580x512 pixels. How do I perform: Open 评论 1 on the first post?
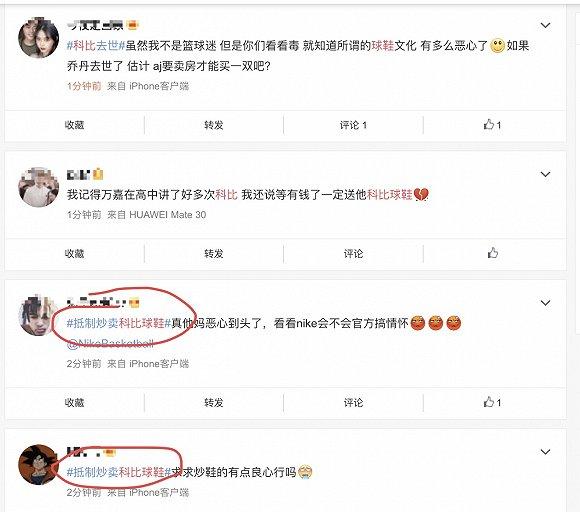point(353,125)
